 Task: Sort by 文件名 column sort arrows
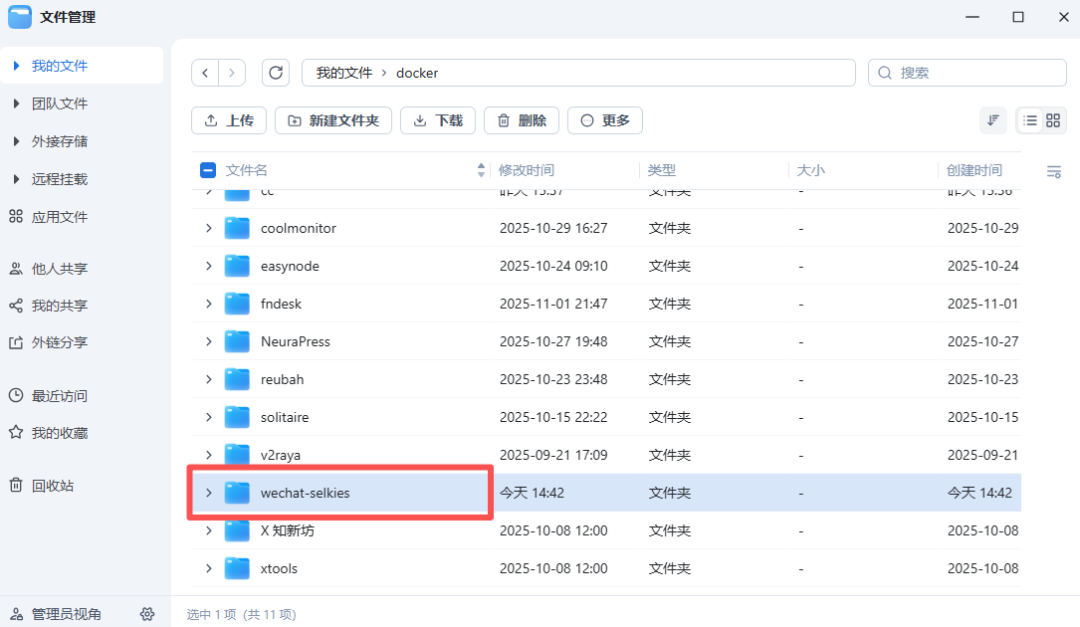tap(481, 170)
